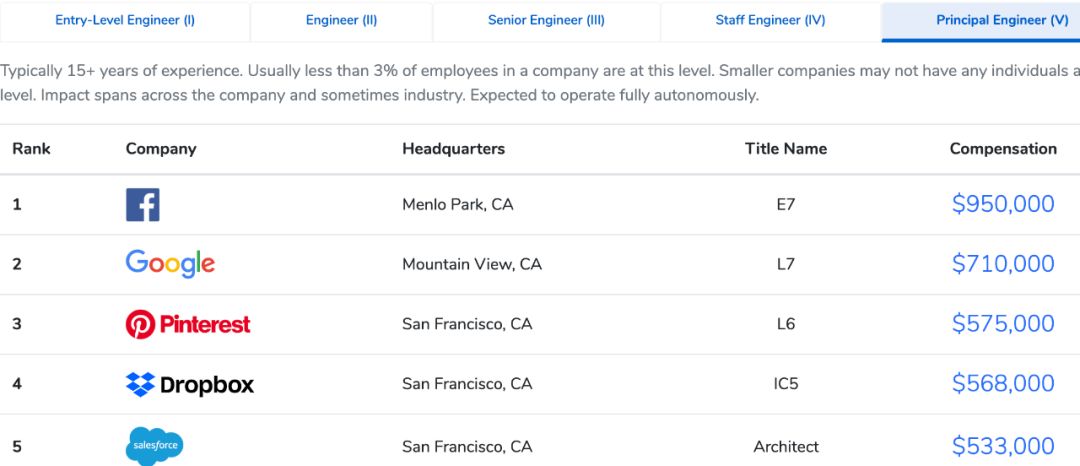The height and width of the screenshot is (466, 1080).
Task: Open the Engineer (II) tab
Action: pos(341,21)
